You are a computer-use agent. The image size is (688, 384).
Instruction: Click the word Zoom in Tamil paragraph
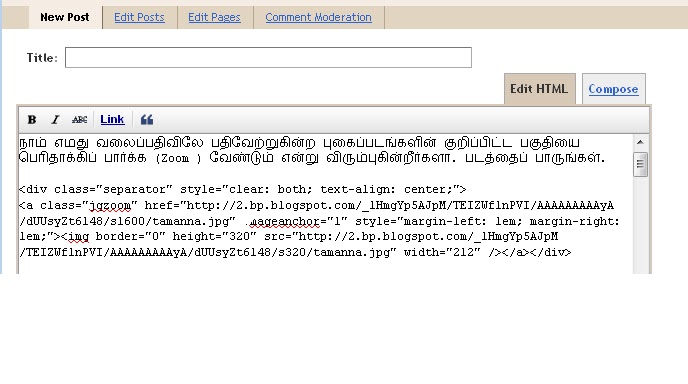pos(175,158)
